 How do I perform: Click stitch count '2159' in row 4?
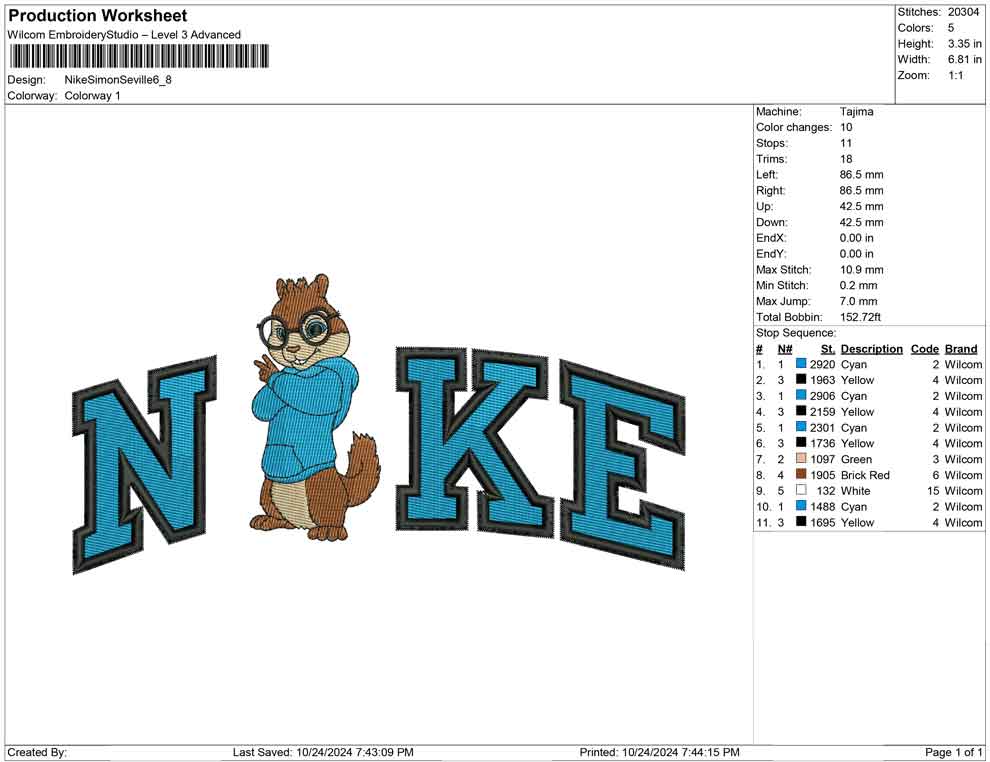click(823, 412)
